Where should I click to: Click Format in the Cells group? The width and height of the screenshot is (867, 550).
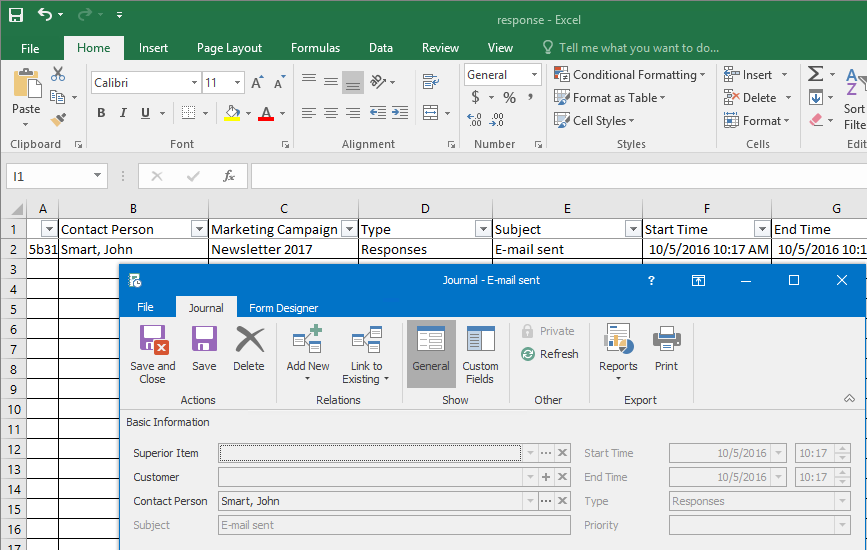coord(756,121)
